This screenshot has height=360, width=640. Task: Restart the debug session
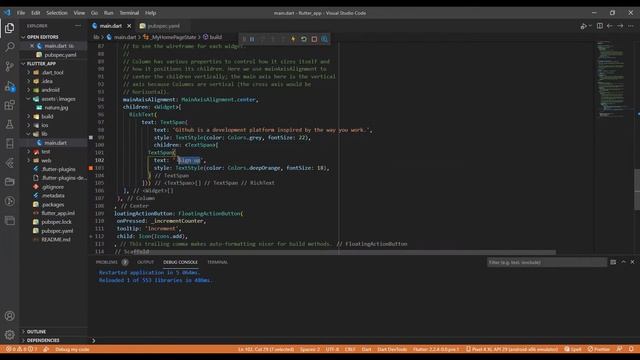(304, 39)
